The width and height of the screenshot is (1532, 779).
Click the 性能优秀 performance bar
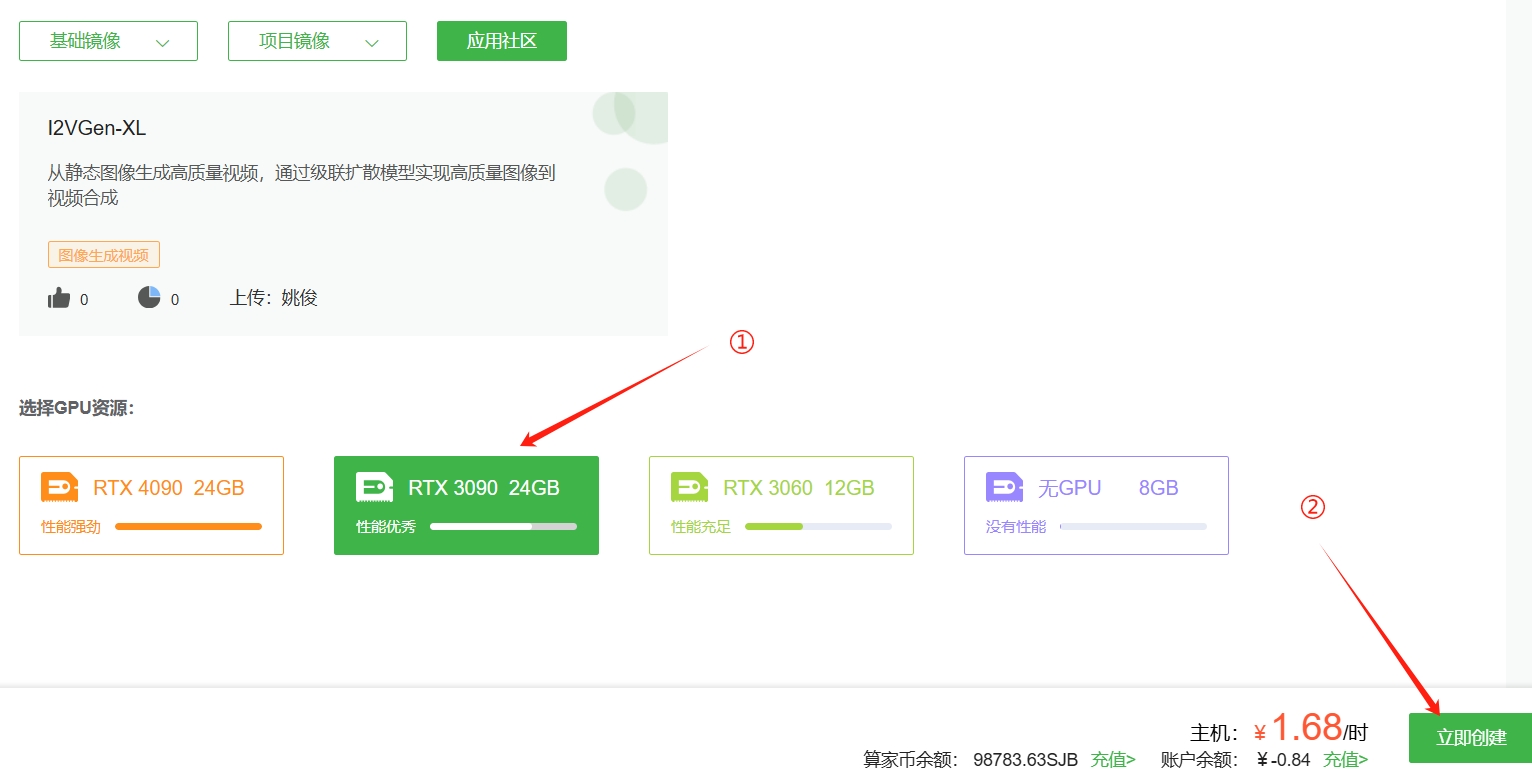[x=503, y=526]
